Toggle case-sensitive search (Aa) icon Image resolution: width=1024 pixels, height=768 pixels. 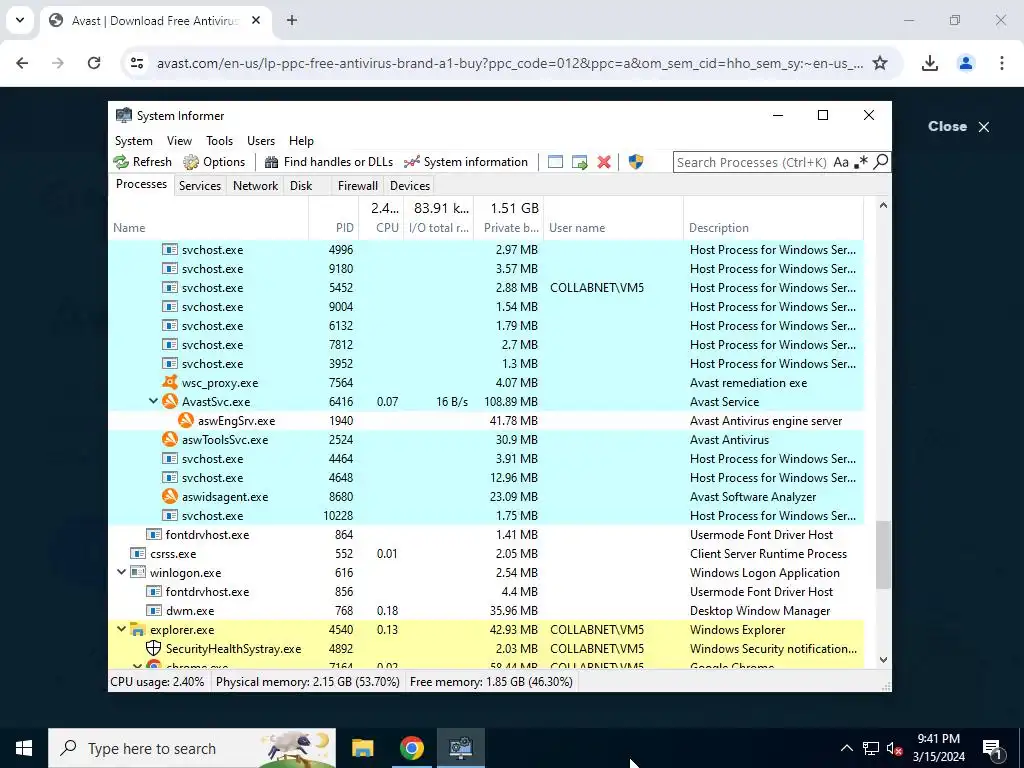[841, 162]
